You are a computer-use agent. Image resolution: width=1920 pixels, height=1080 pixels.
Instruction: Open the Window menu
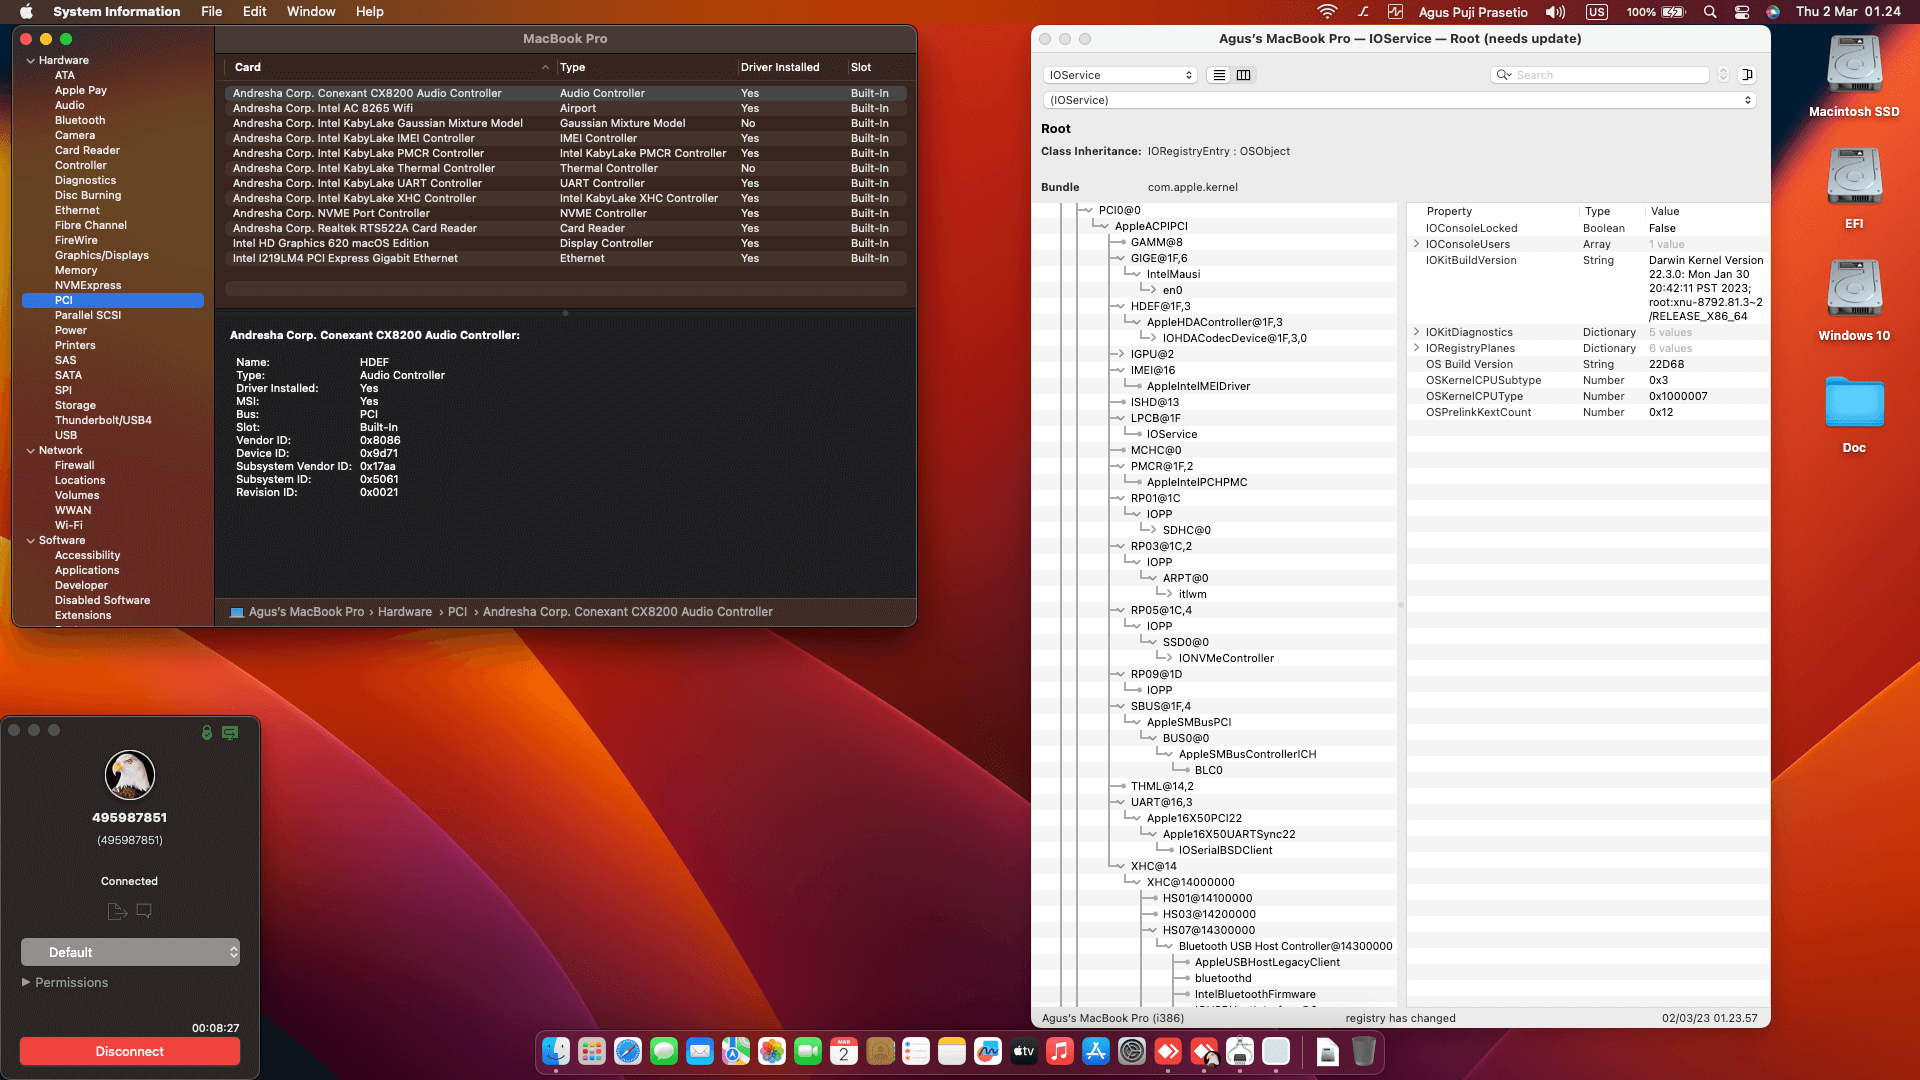pos(310,11)
